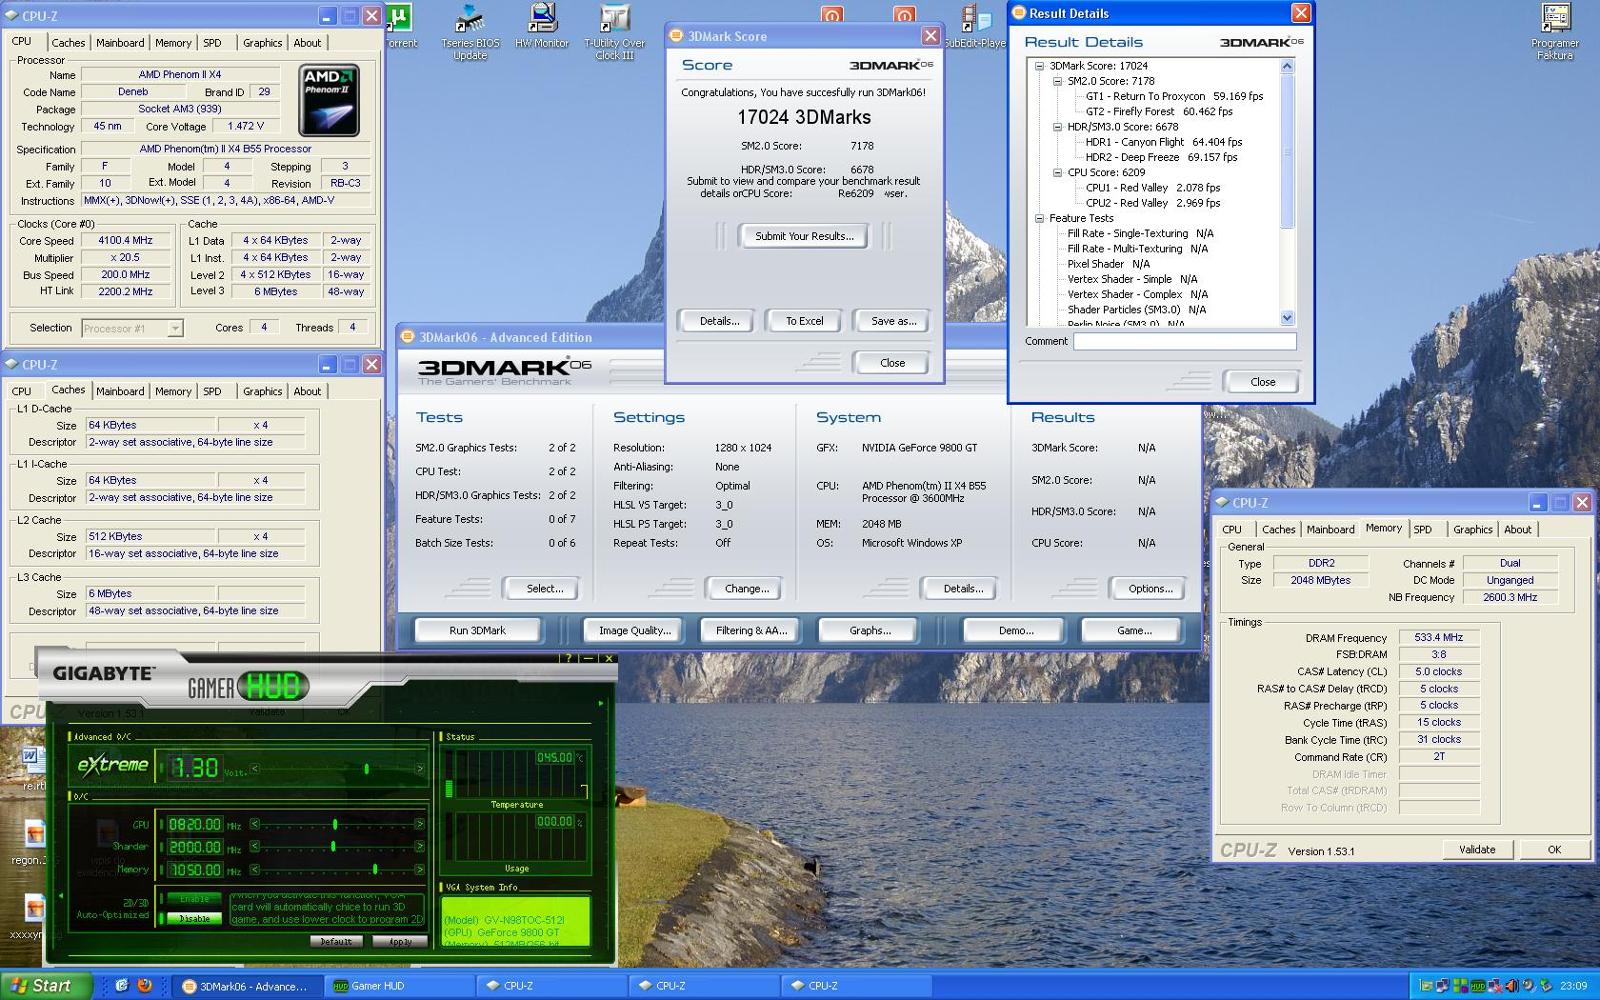
Task: Disable 2D/3D Auto-Optimized in Gamer HUD
Action: (195, 918)
